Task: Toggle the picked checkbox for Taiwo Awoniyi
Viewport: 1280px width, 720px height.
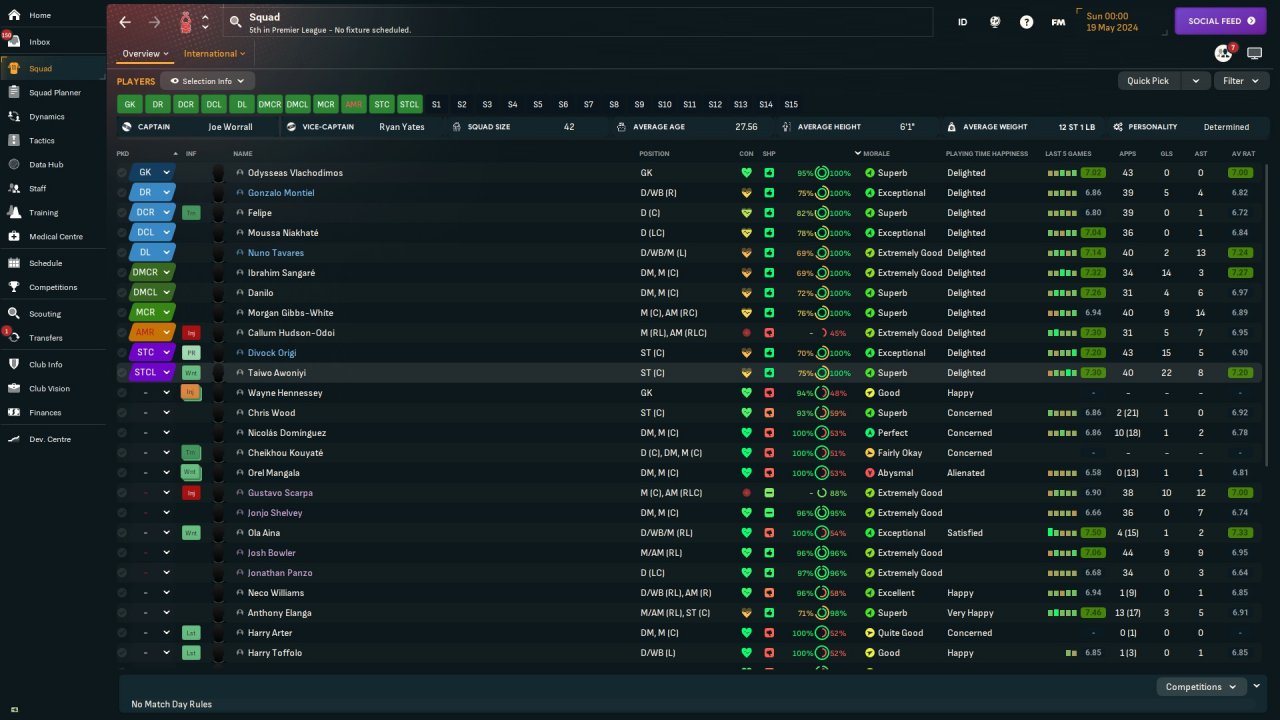Action: pos(122,373)
